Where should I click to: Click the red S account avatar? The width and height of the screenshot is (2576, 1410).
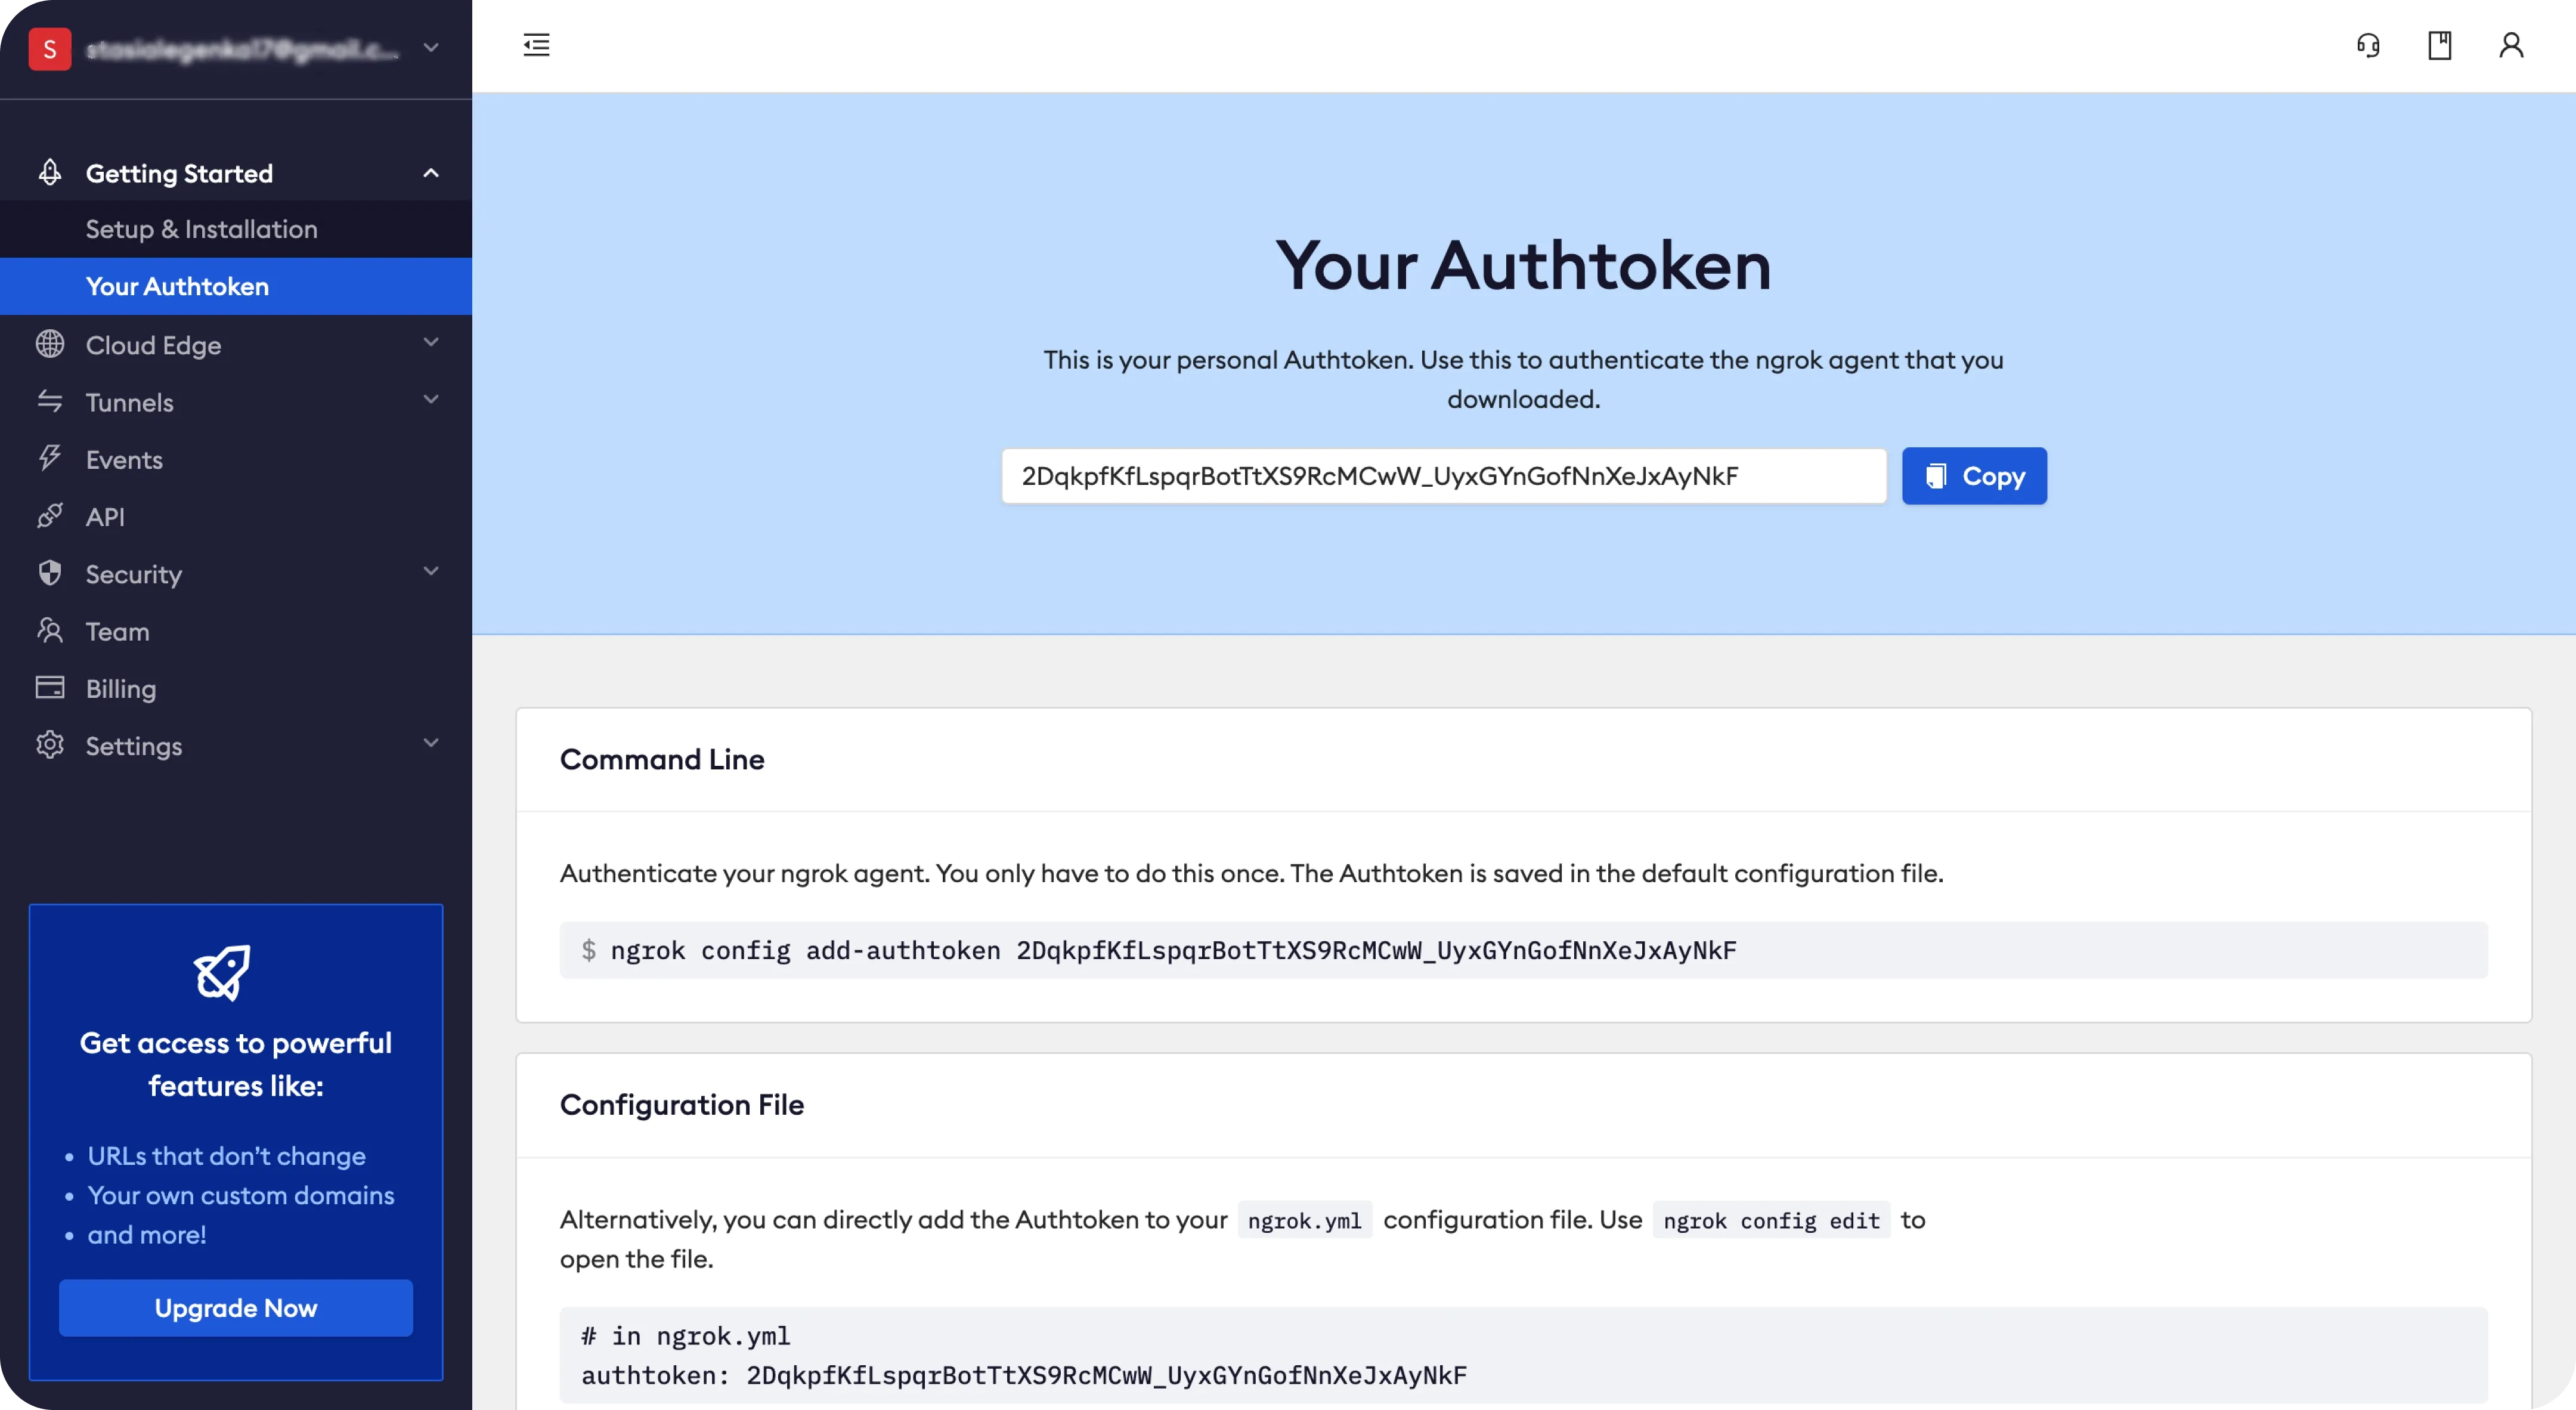click(x=49, y=49)
